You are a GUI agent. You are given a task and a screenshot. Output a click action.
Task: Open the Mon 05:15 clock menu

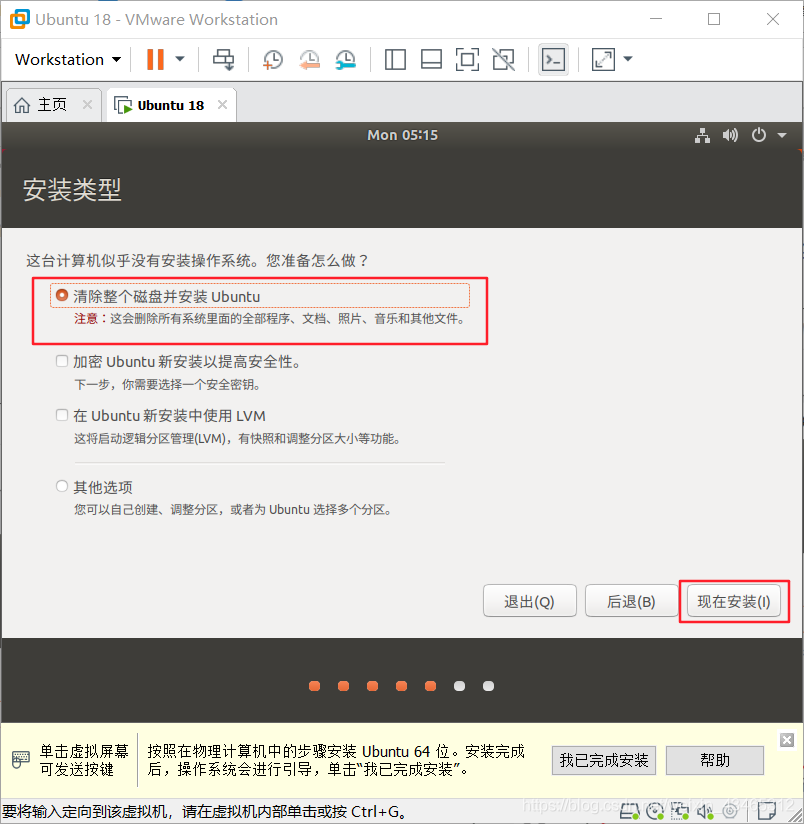pos(403,135)
